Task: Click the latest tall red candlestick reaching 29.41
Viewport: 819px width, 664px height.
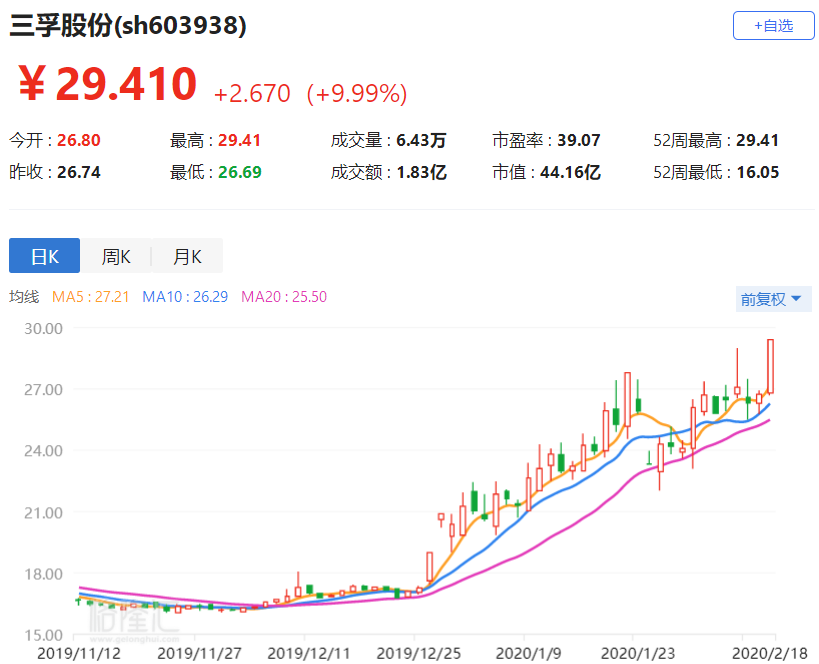Action: (770, 366)
